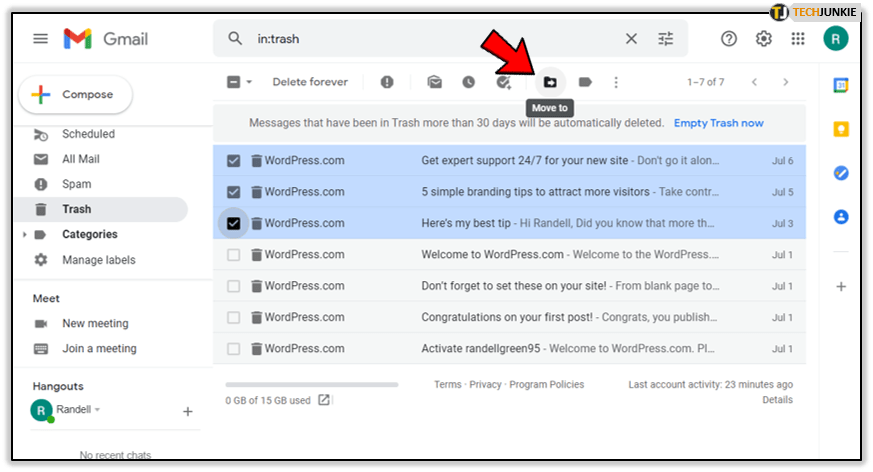Uncheck the 'Get expert support 24/7' email
This screenshot has height=472, width=873.
point(233,161)
